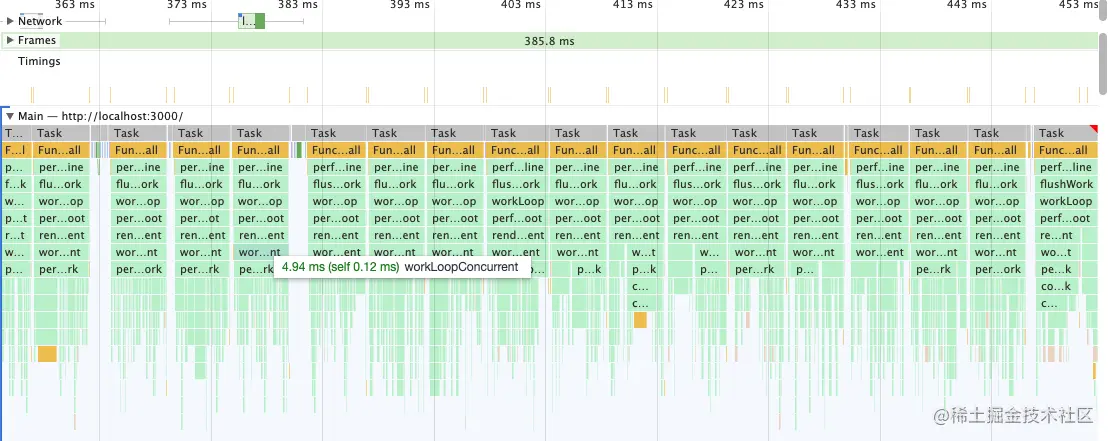Click the 383 ms ruler label
Viewport: 1109px width, 441px height.
pos(298,5)
